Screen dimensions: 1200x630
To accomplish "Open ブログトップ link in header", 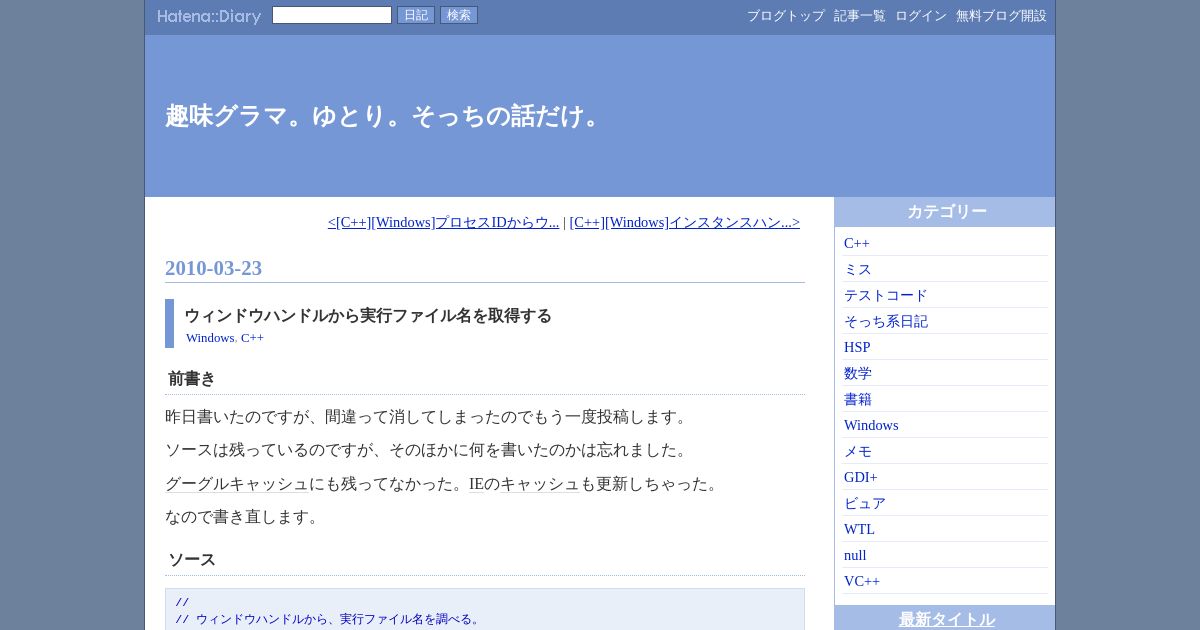I will (786, 16).
